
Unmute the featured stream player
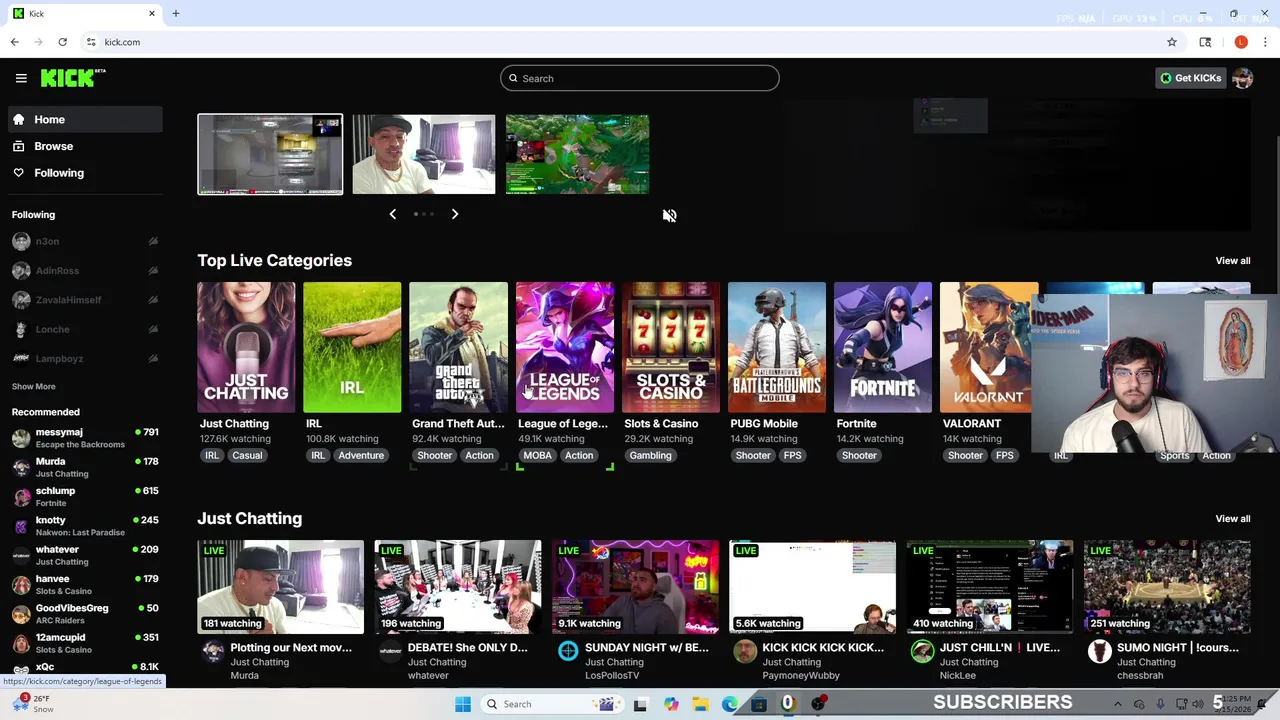click(669, 216)
